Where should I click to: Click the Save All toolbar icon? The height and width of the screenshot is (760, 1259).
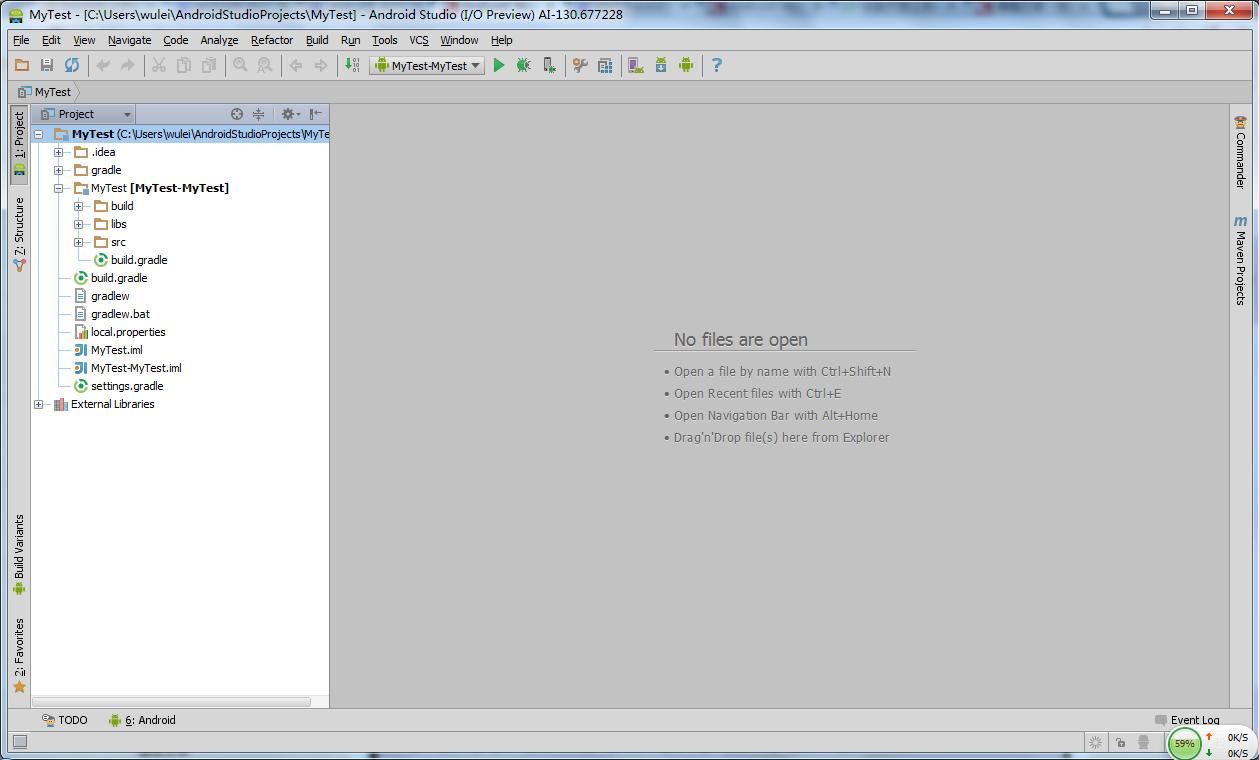(x=47, y=65)
